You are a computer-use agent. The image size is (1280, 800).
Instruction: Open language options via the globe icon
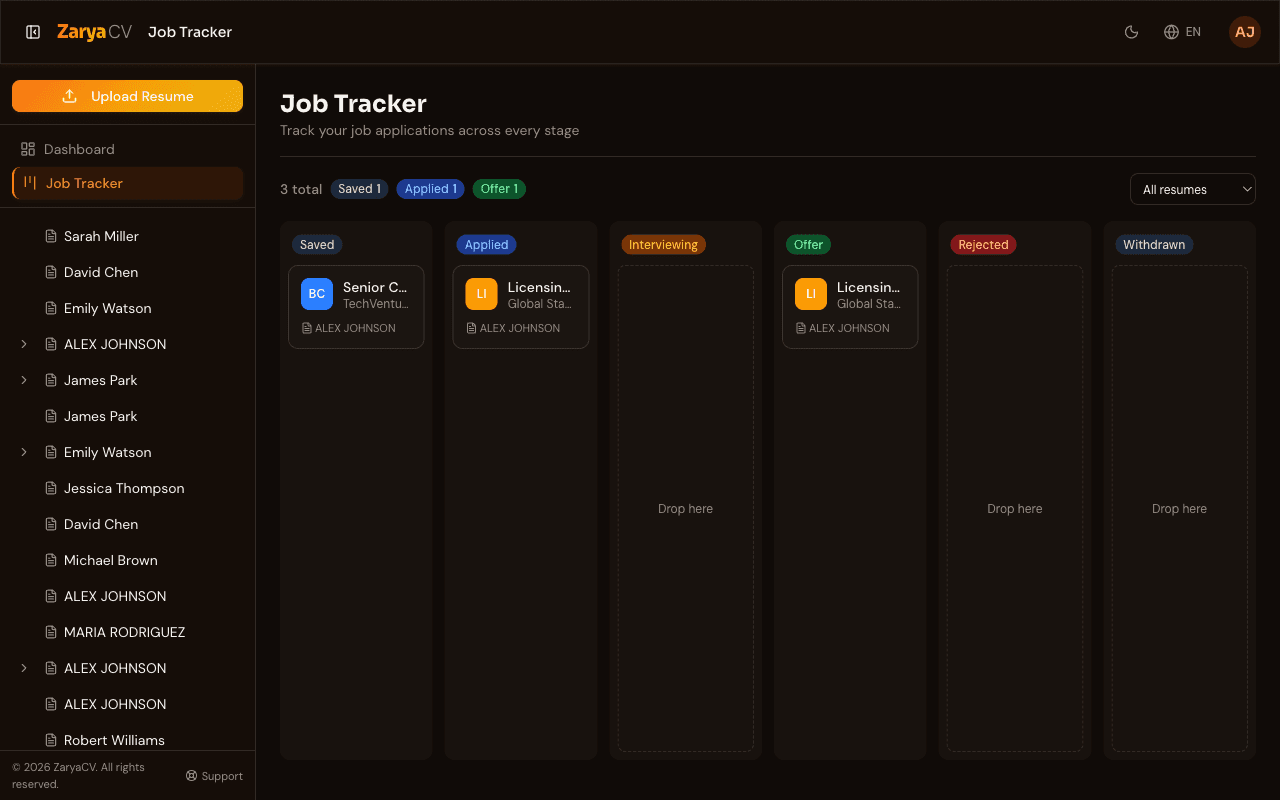click(1170, 31)
